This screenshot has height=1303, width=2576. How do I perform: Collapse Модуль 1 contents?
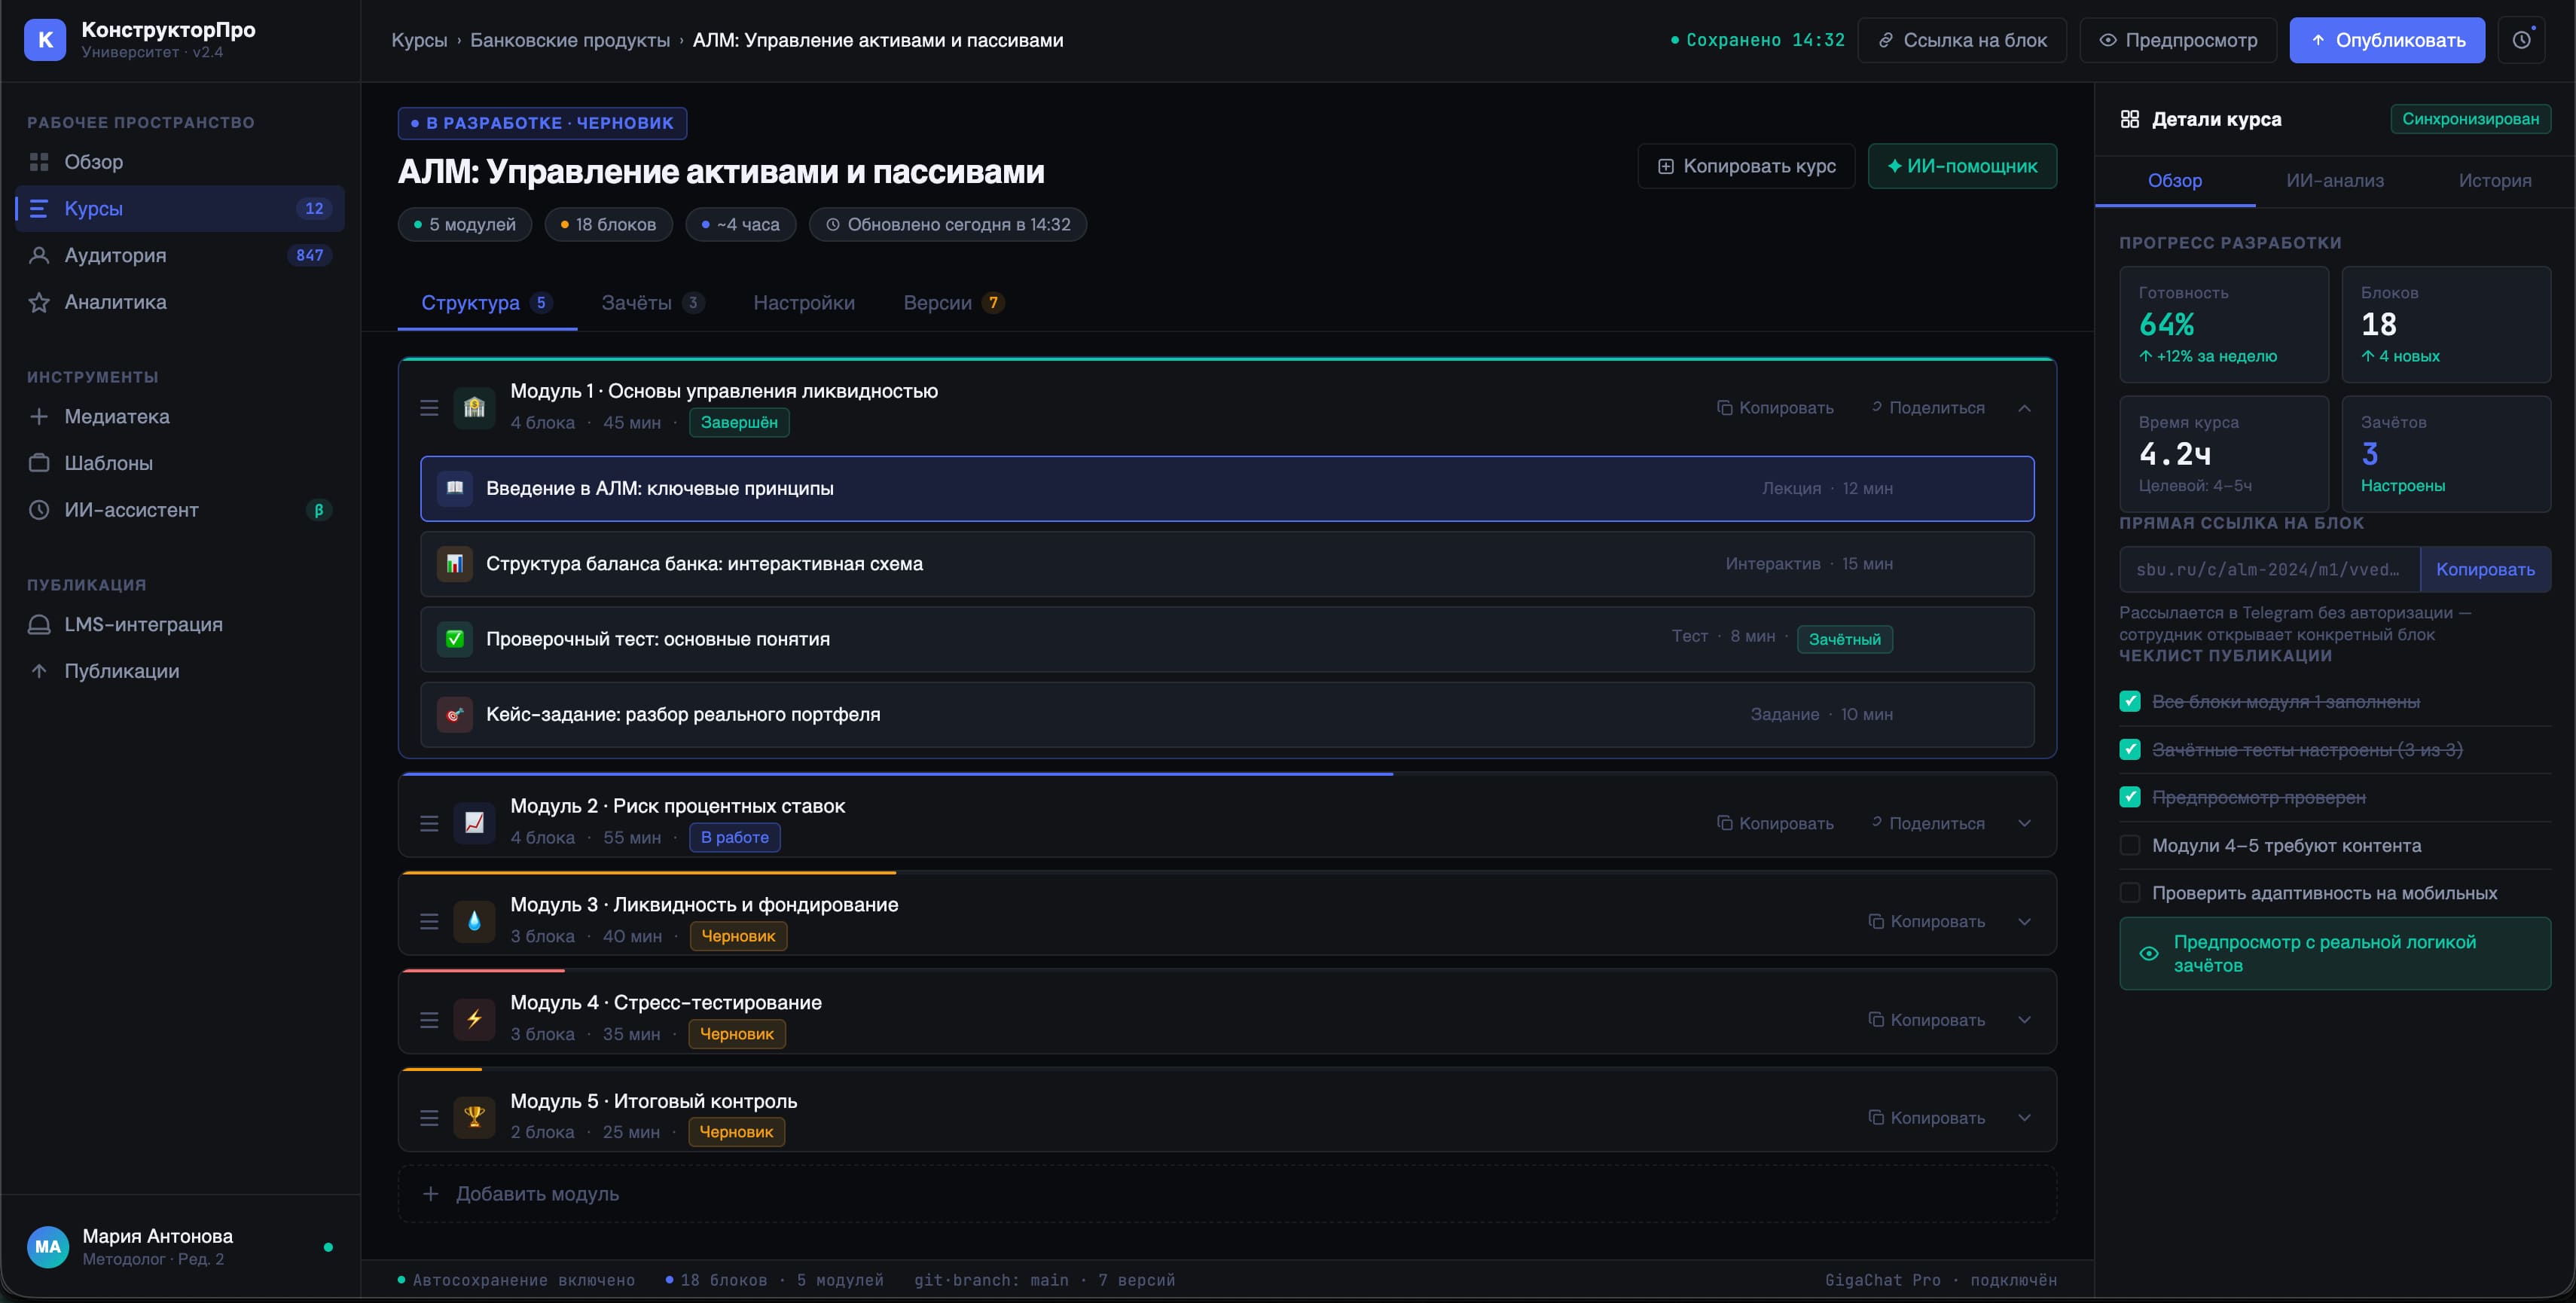[x=2025, y=408]
